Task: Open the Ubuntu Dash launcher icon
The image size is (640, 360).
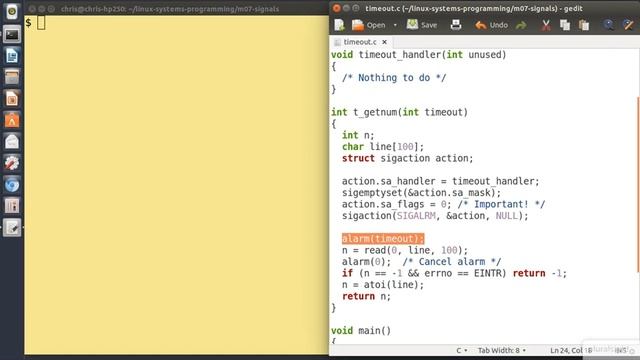Action: coord(12,12)
